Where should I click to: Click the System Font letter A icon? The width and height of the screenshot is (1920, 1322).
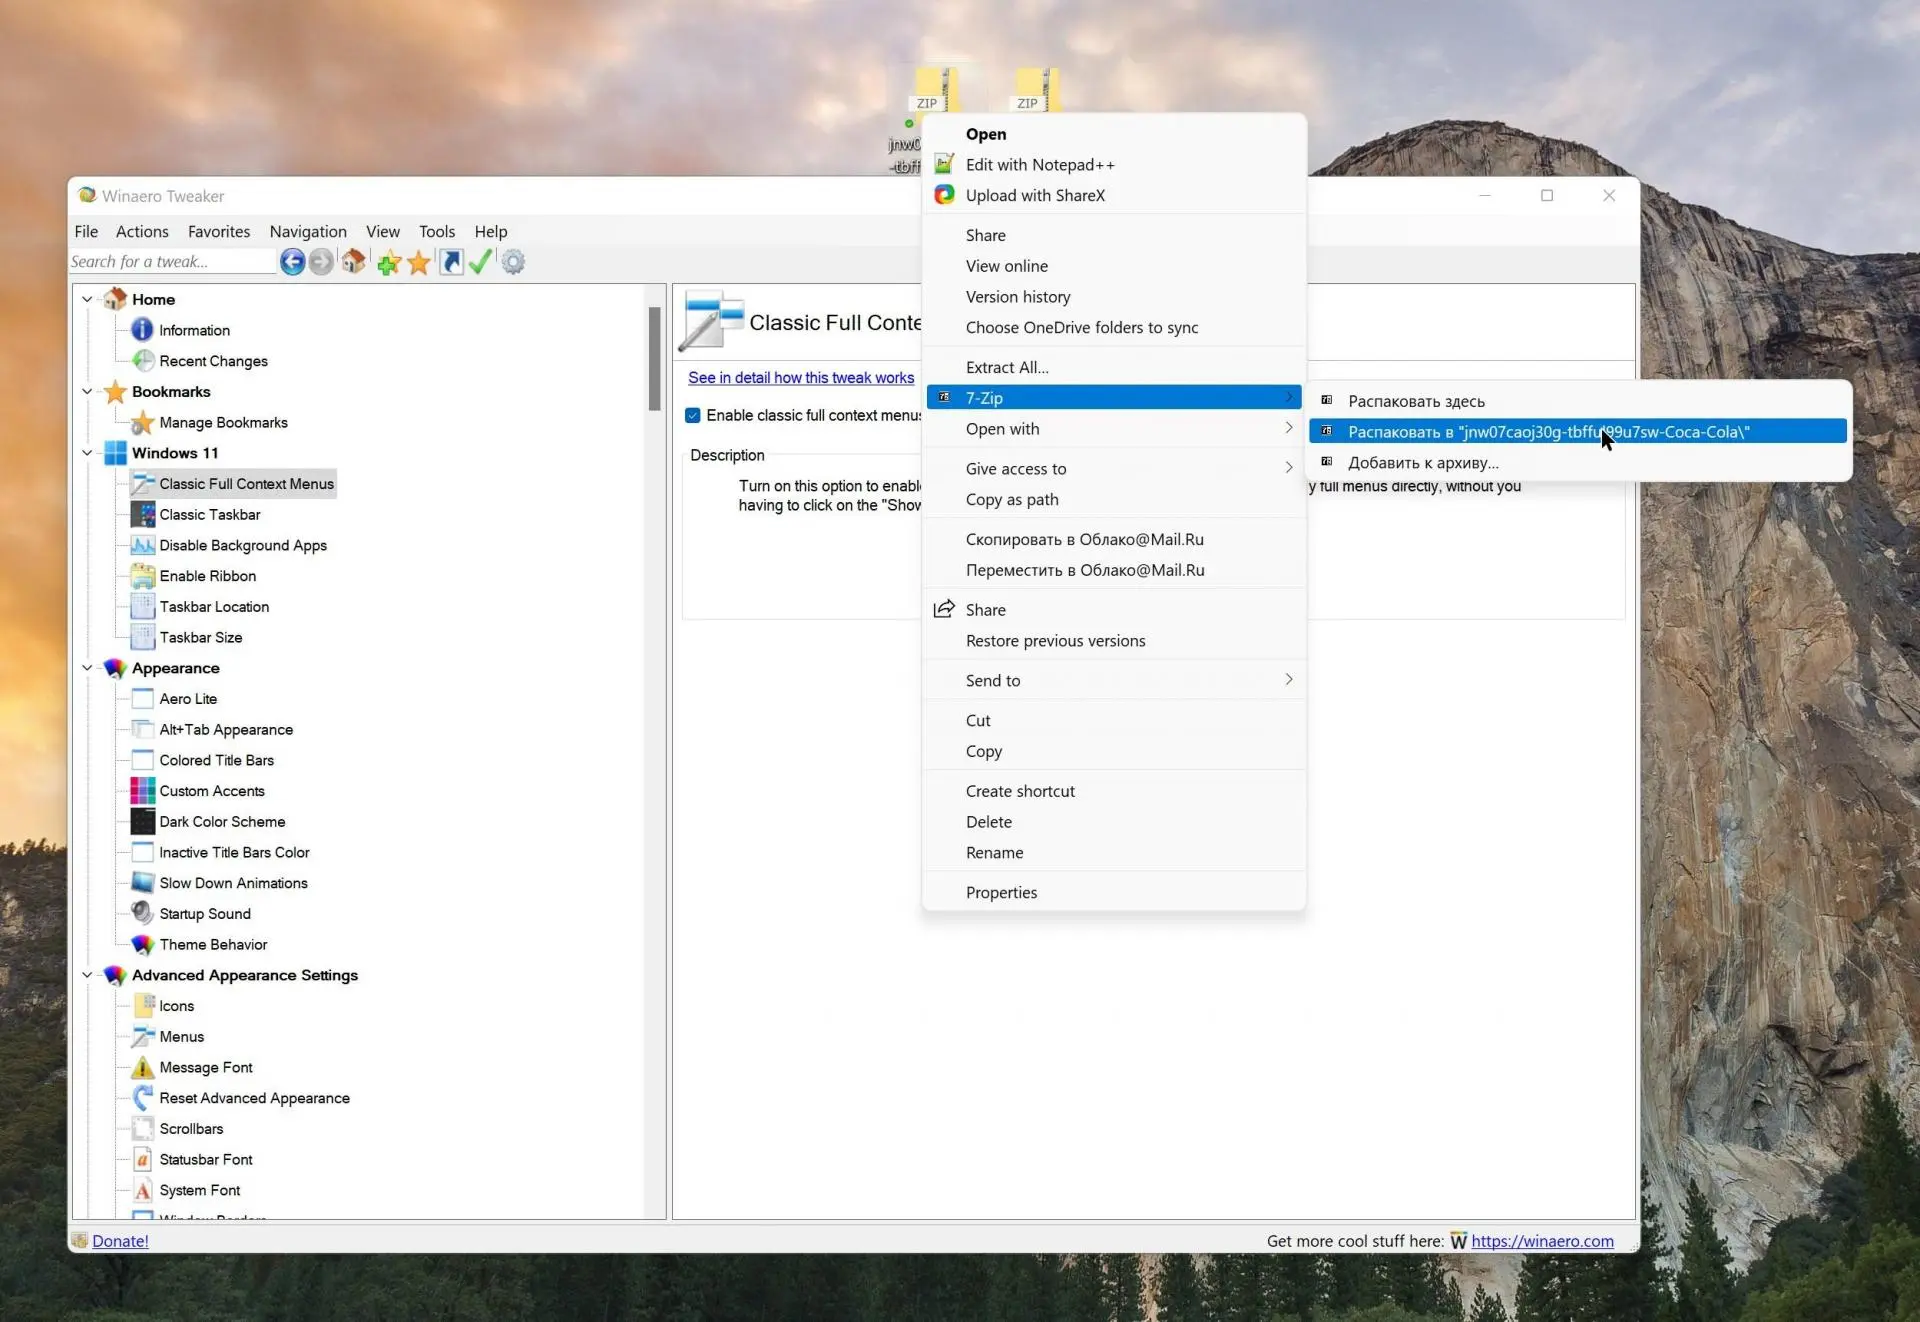pos(143,1190)
